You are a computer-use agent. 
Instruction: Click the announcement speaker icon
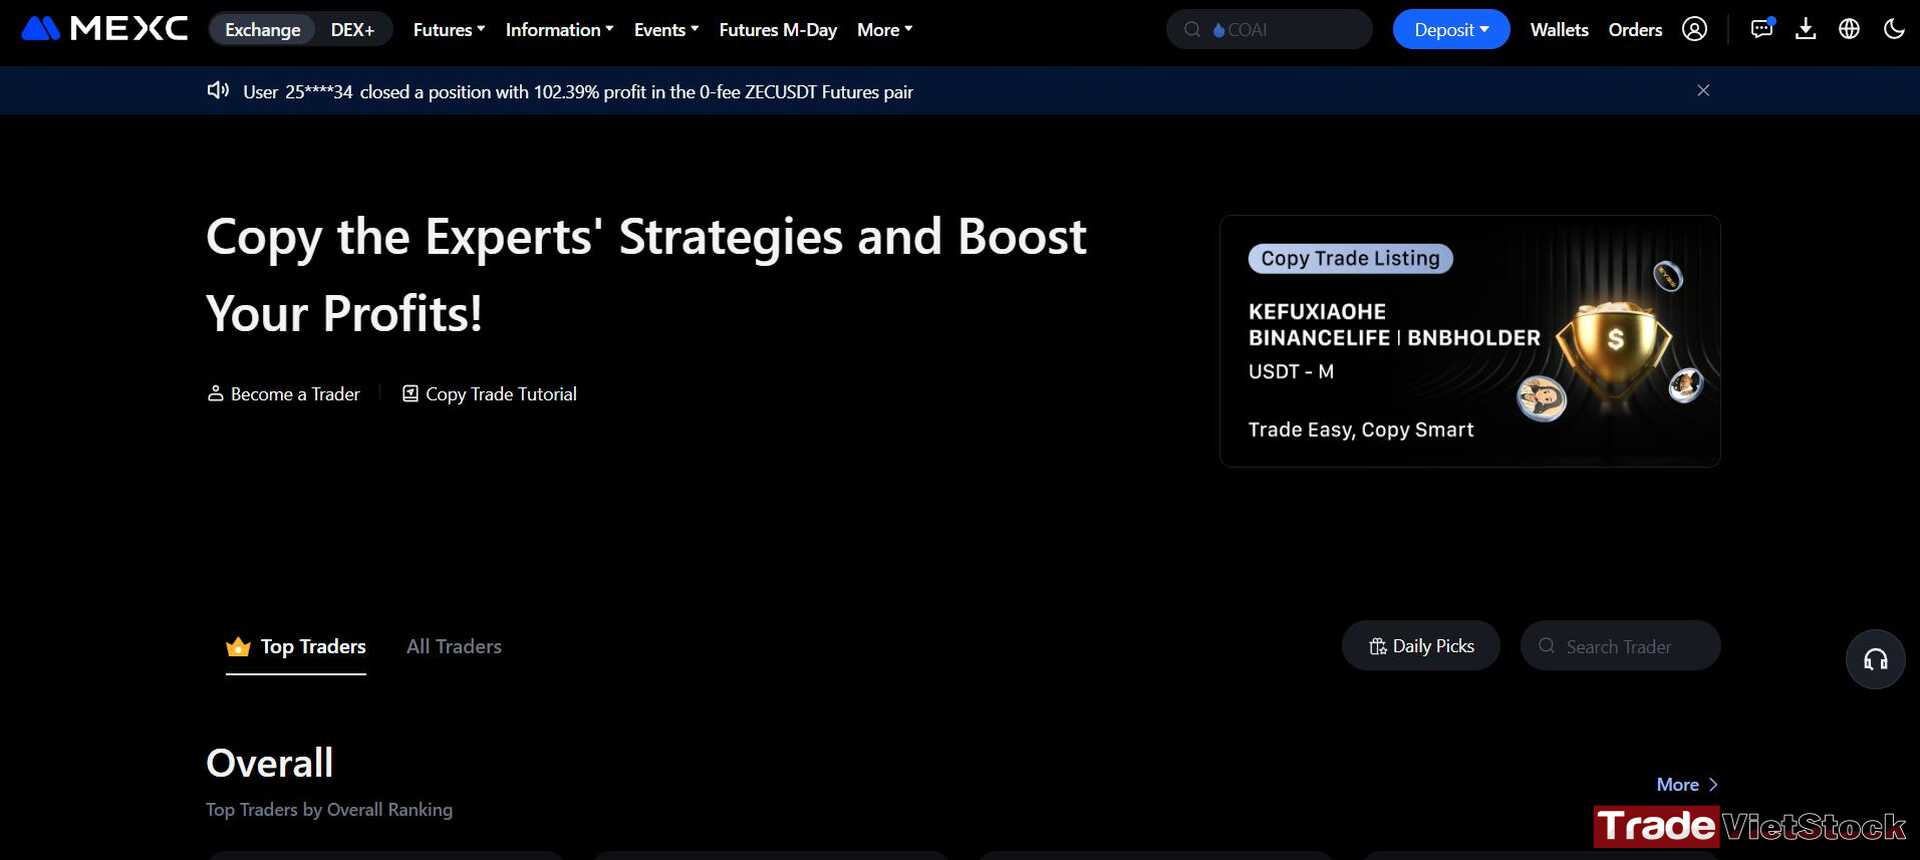(218, 91)
